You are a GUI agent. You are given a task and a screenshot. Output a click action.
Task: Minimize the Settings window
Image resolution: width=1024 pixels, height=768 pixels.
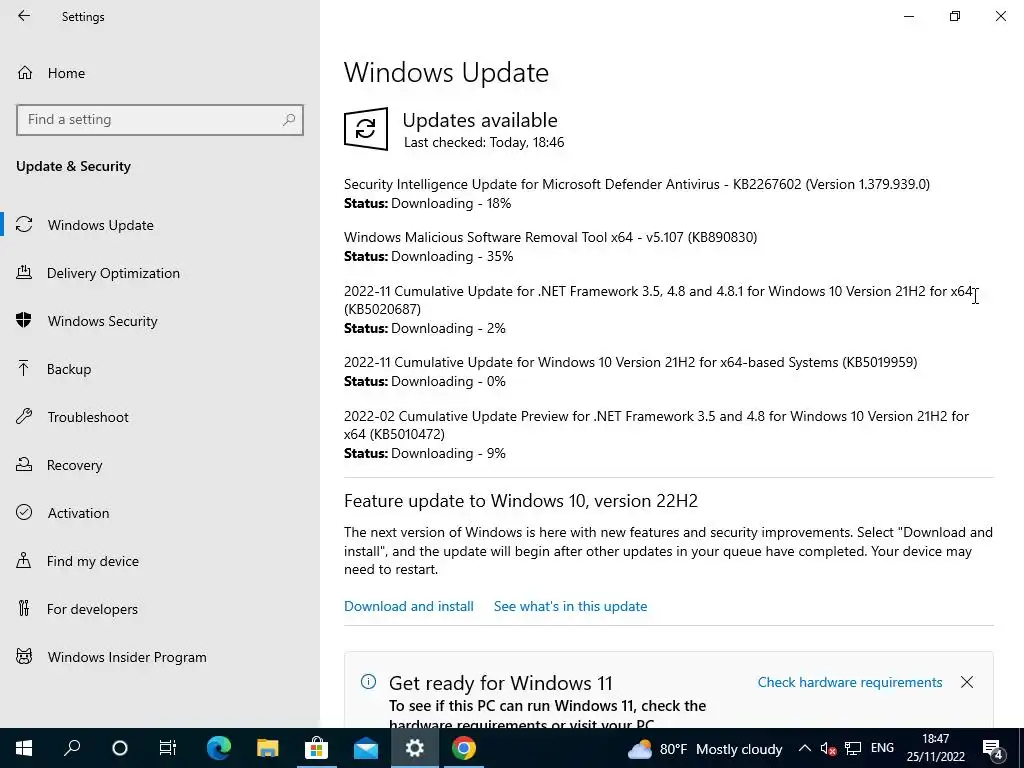coord(909,16)
